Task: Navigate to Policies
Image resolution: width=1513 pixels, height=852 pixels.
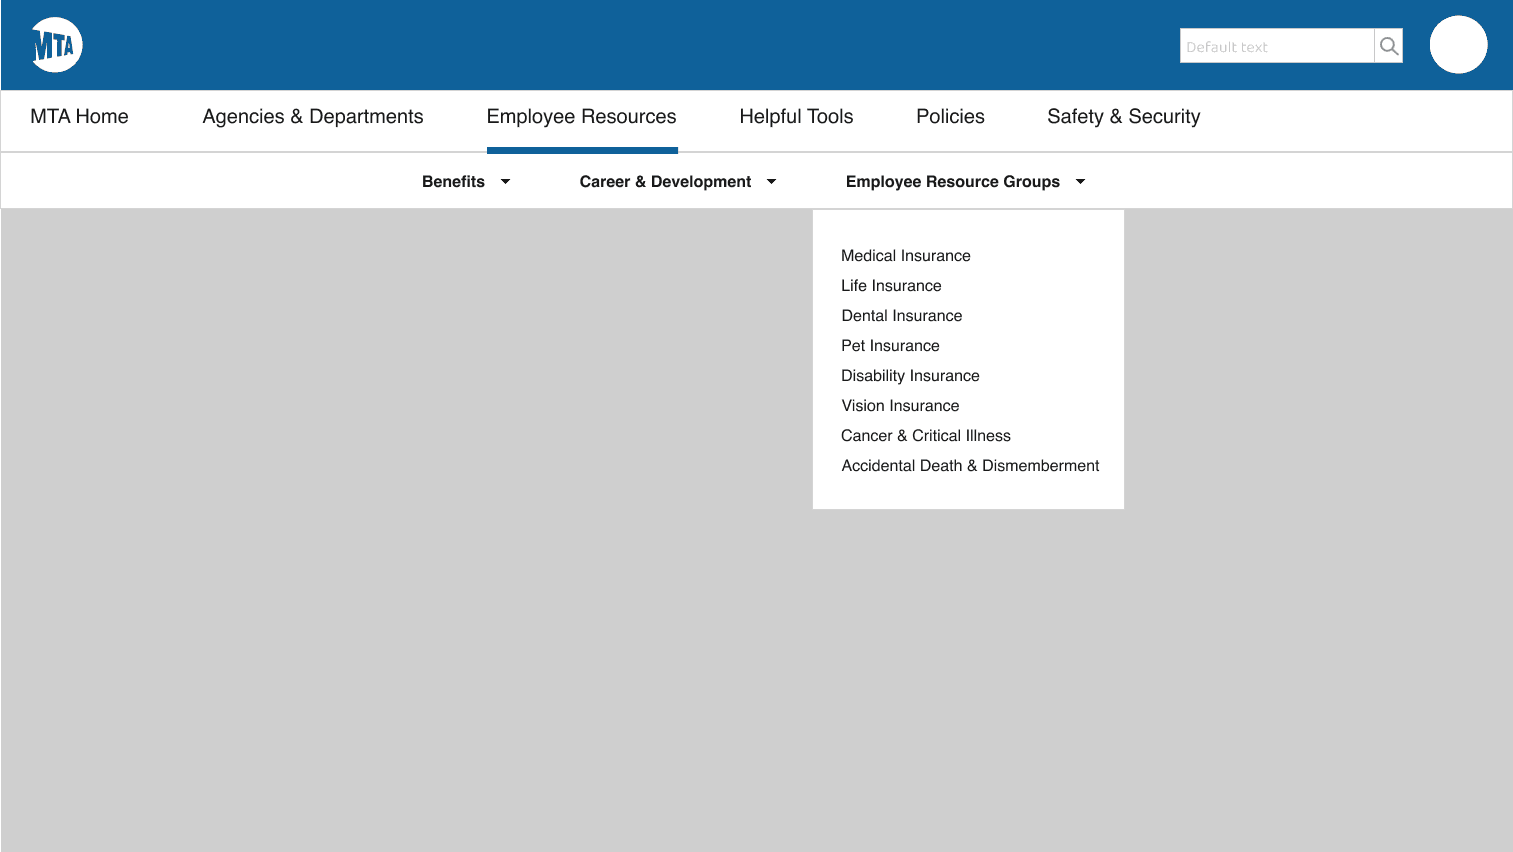Action: pyautogui.click(x=949, y=116)
